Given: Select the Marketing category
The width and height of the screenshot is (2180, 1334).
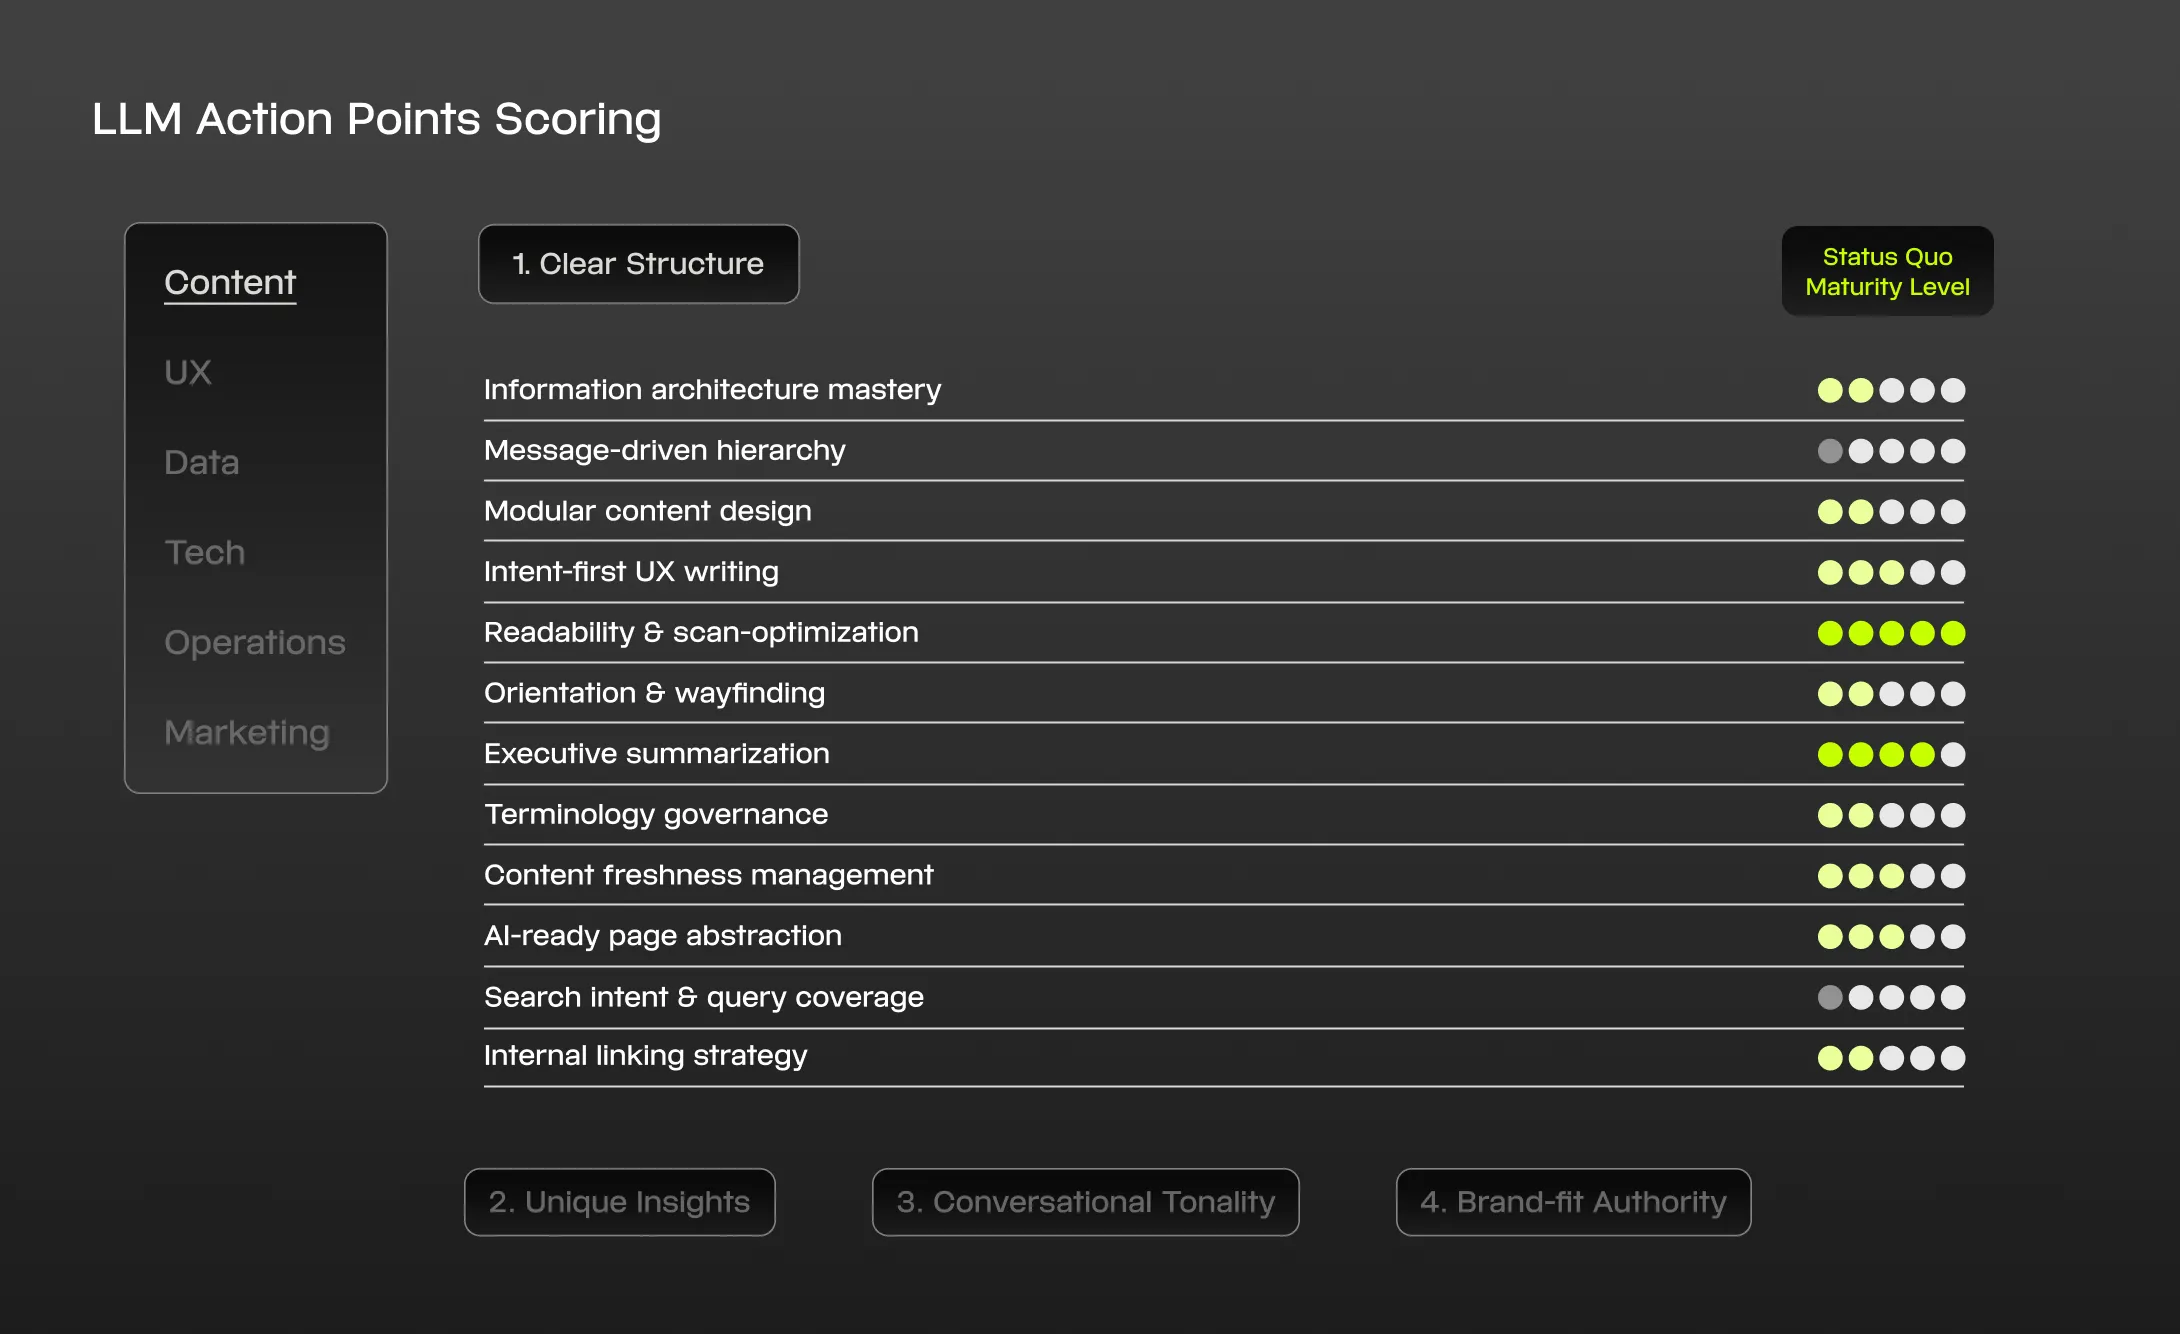Looking at the screenshot, I should click(x=246, y=732).
